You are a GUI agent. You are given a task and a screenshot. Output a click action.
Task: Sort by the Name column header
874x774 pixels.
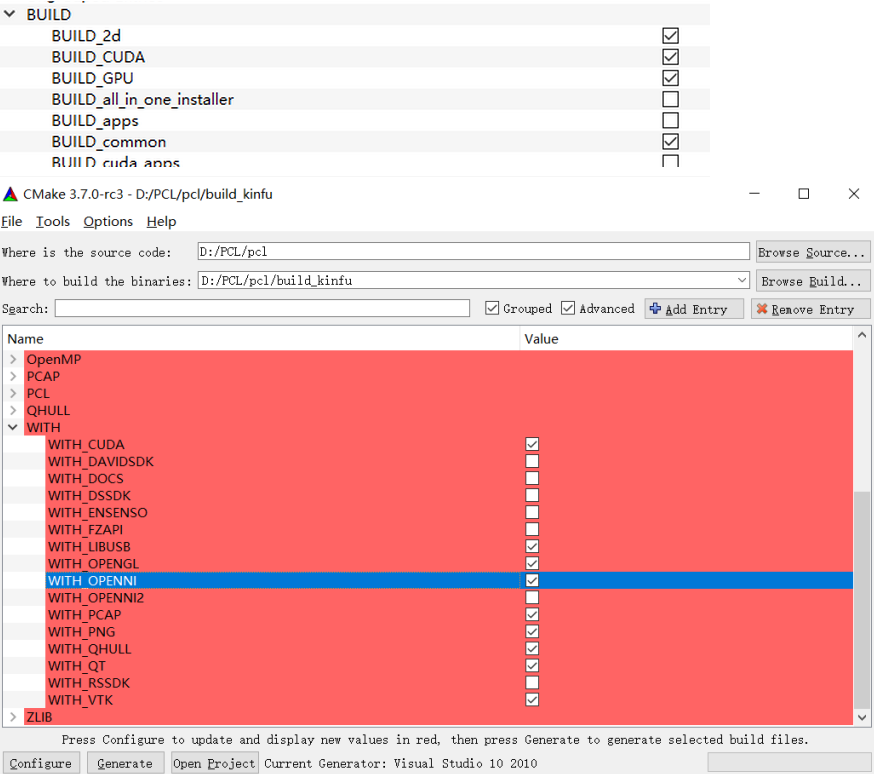(x=261, y=339)
